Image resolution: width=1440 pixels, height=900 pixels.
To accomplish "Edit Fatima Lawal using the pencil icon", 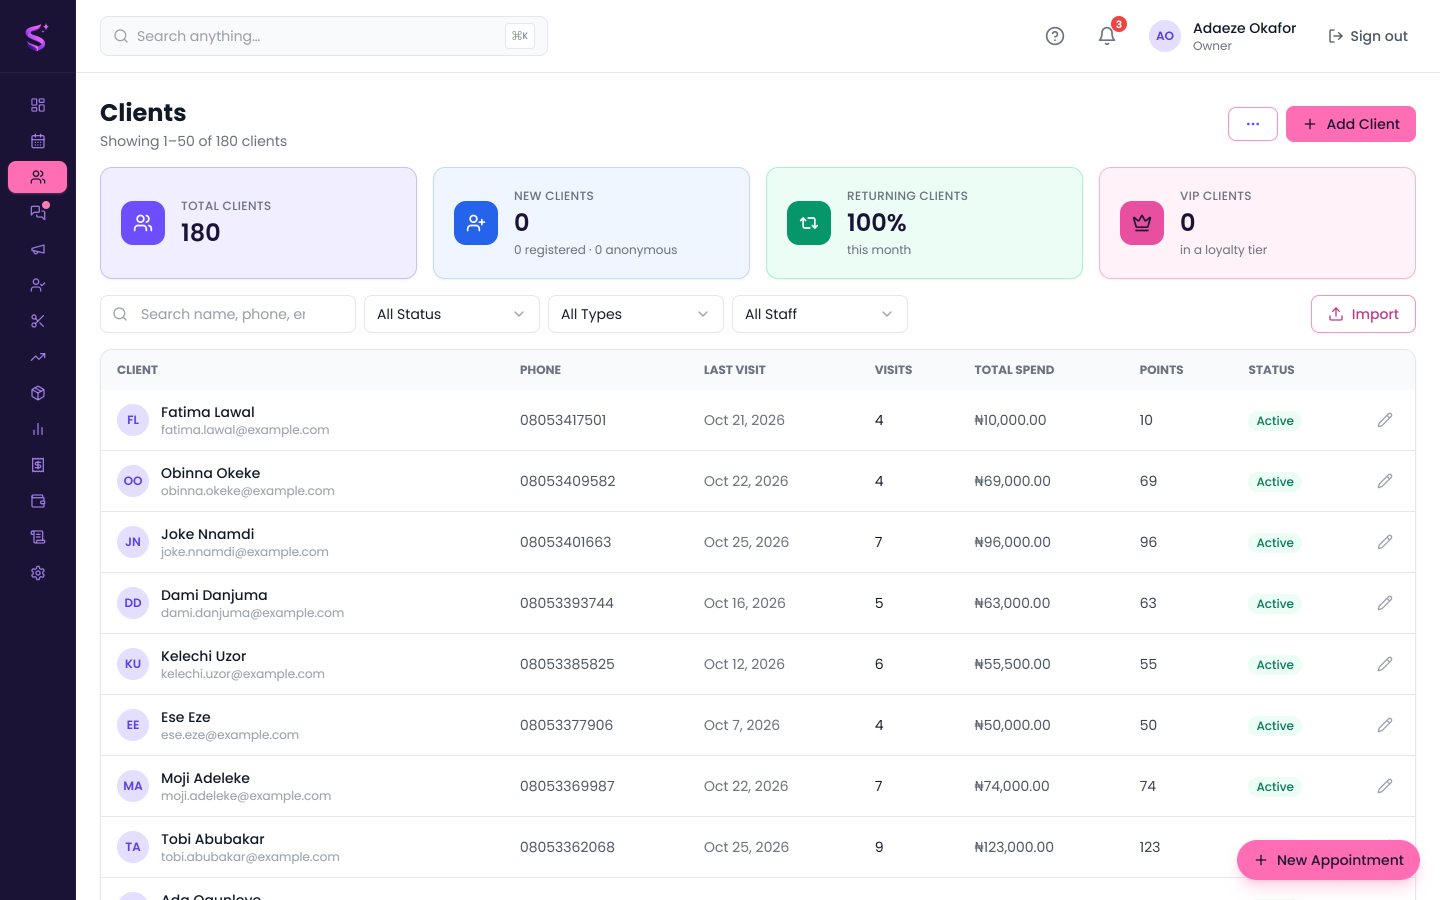I will [1385, 420].
